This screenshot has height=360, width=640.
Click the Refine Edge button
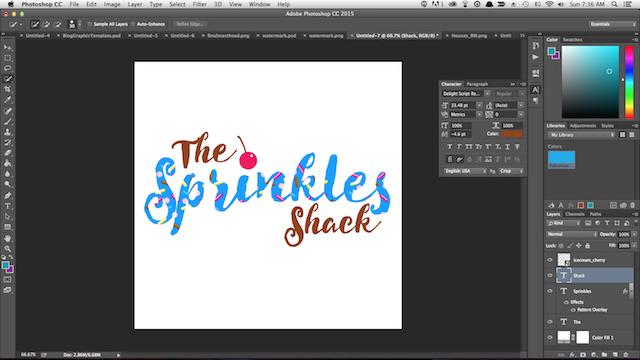[x=190, y=24]
